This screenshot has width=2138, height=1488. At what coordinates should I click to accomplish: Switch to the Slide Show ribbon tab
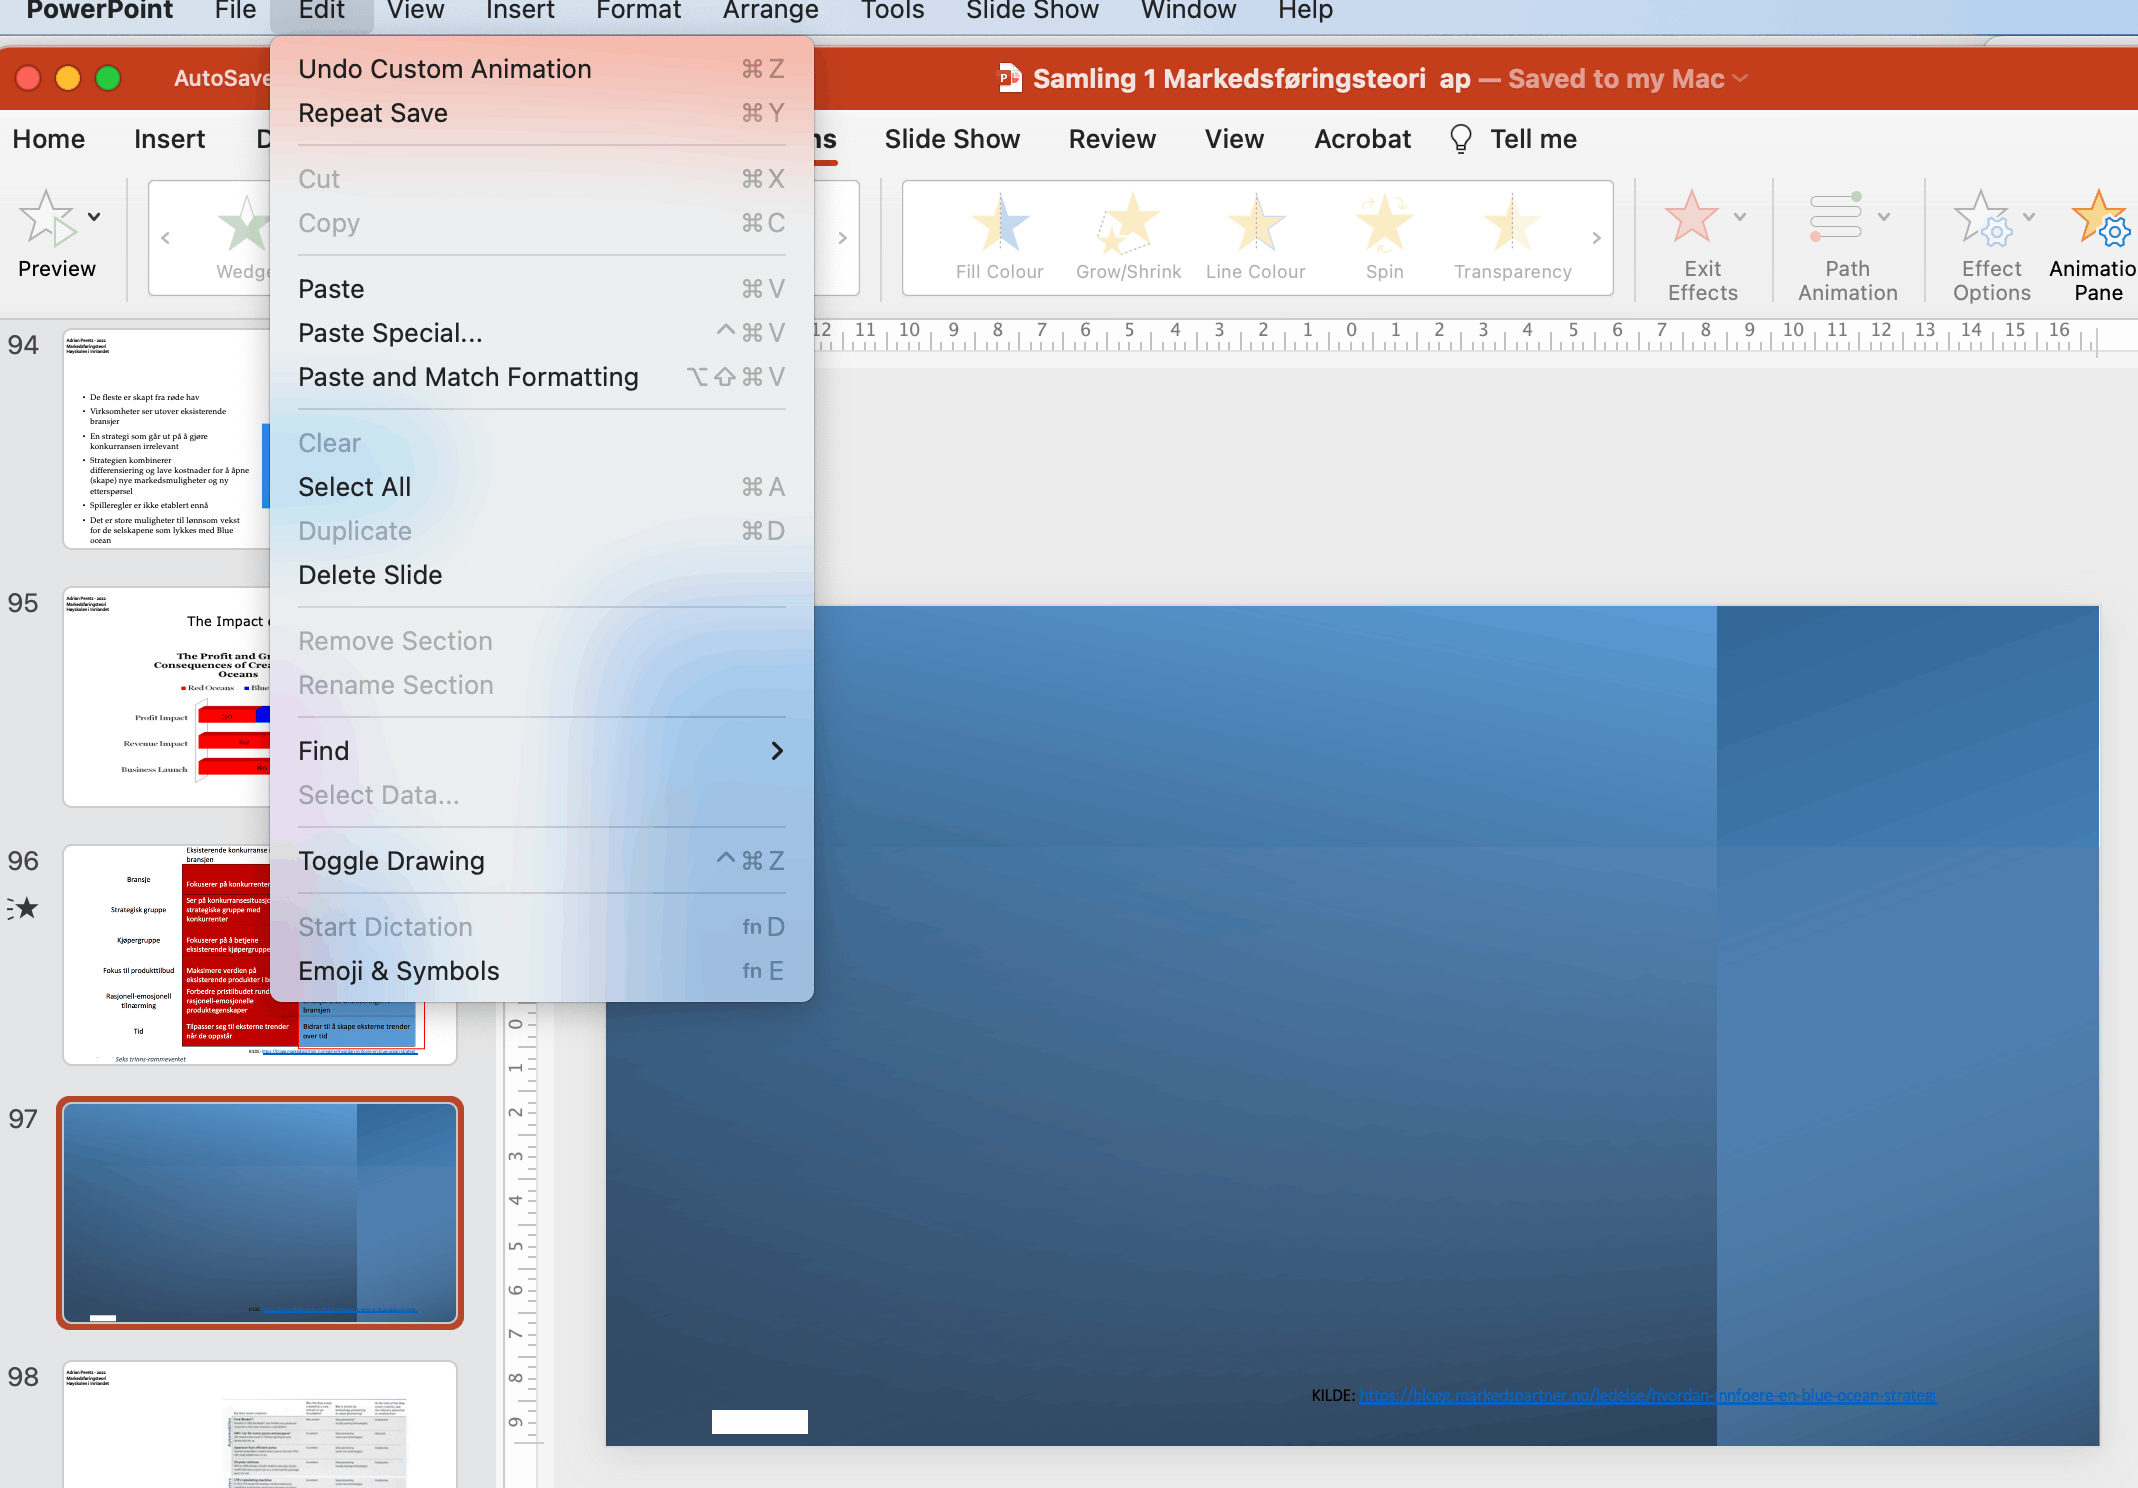click(952, 139)
